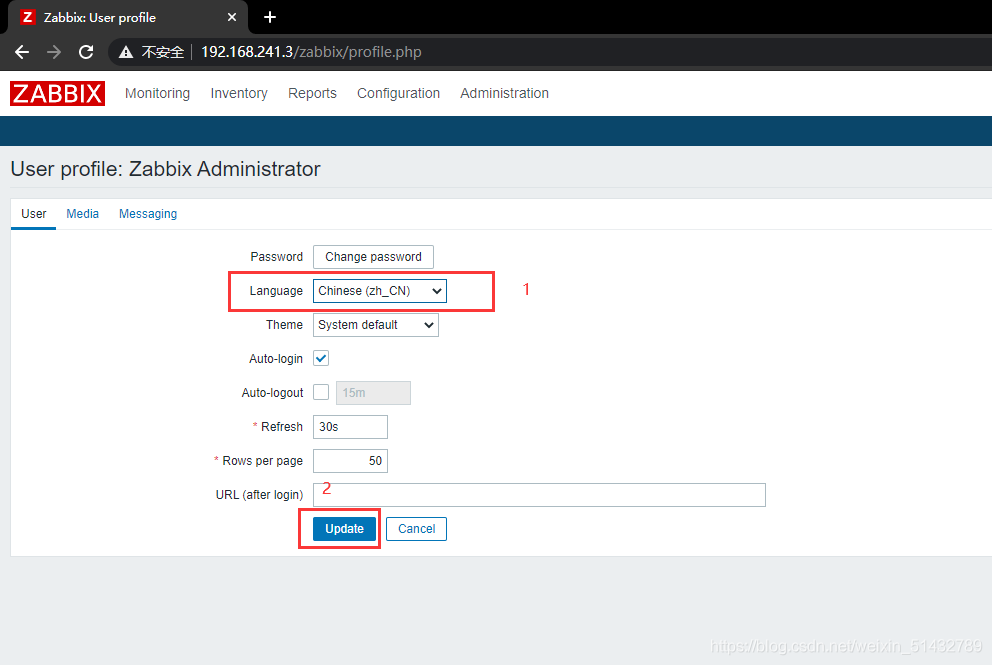
Task: Click the address bar URL
Action: 311,52
